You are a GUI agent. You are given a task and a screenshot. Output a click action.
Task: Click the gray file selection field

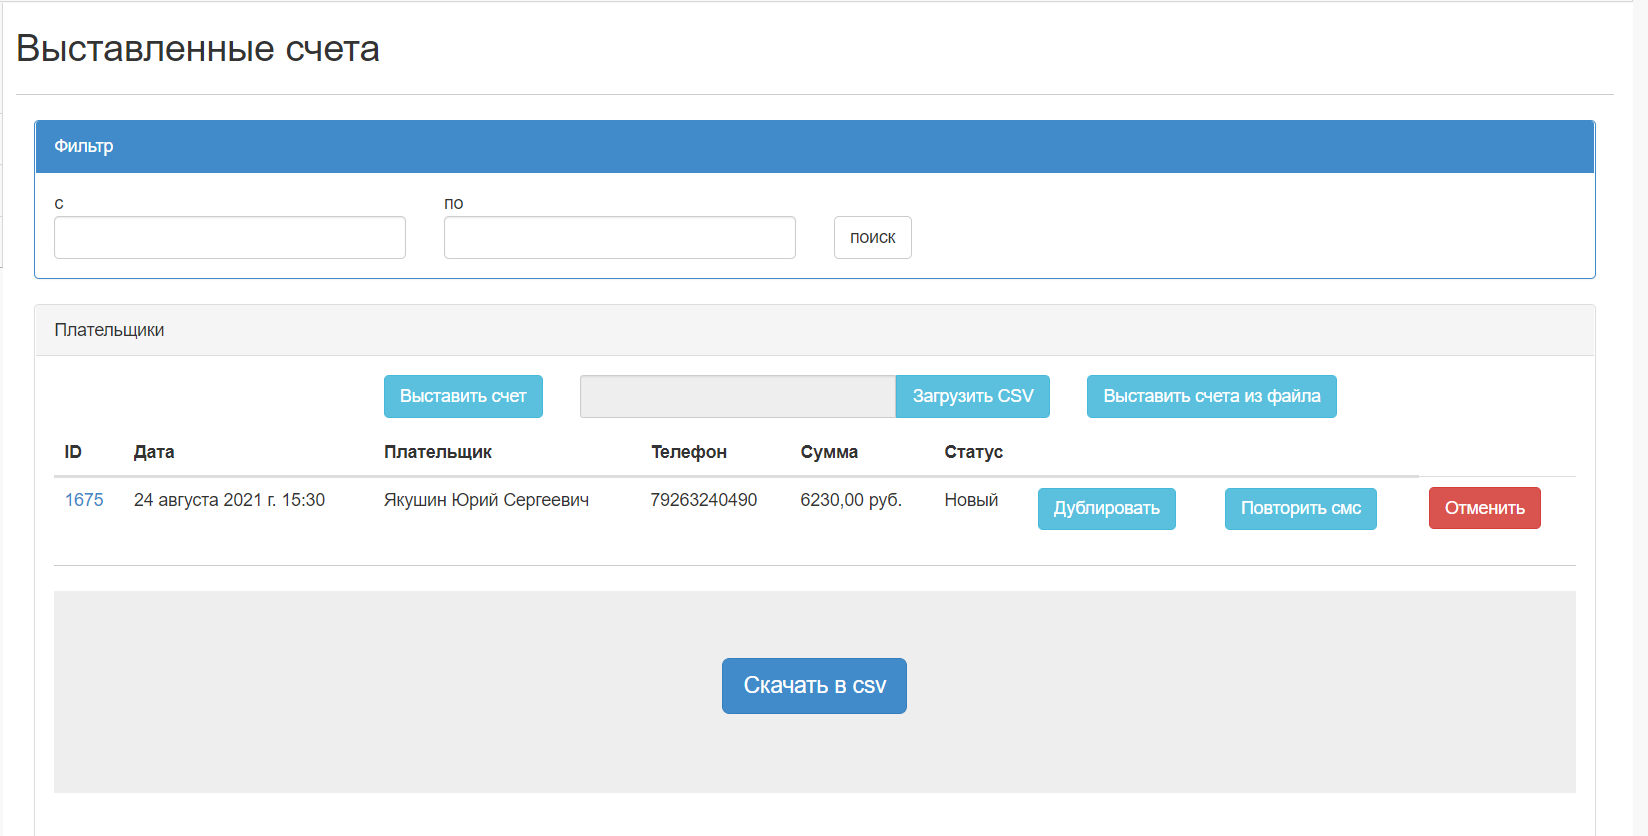[x=737, y=397]
